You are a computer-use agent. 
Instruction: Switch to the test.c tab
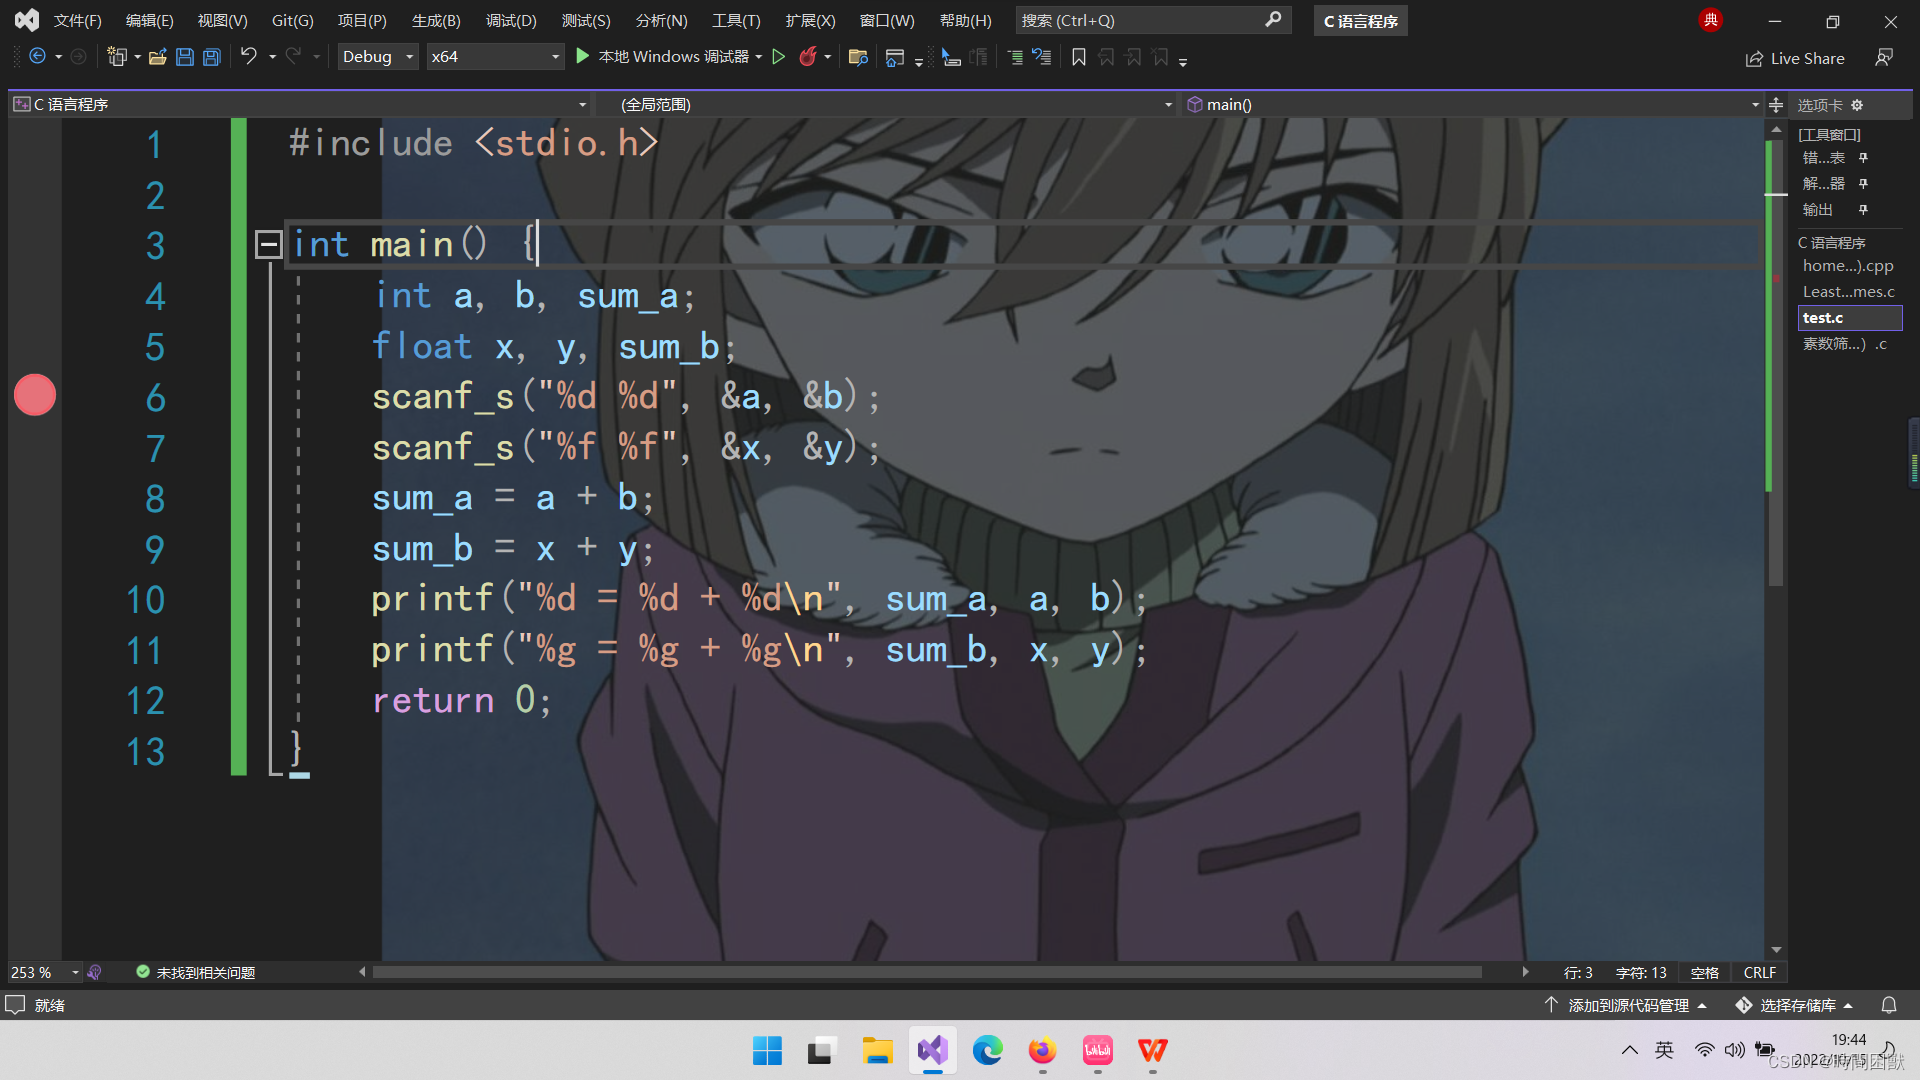click(1823, 318)
